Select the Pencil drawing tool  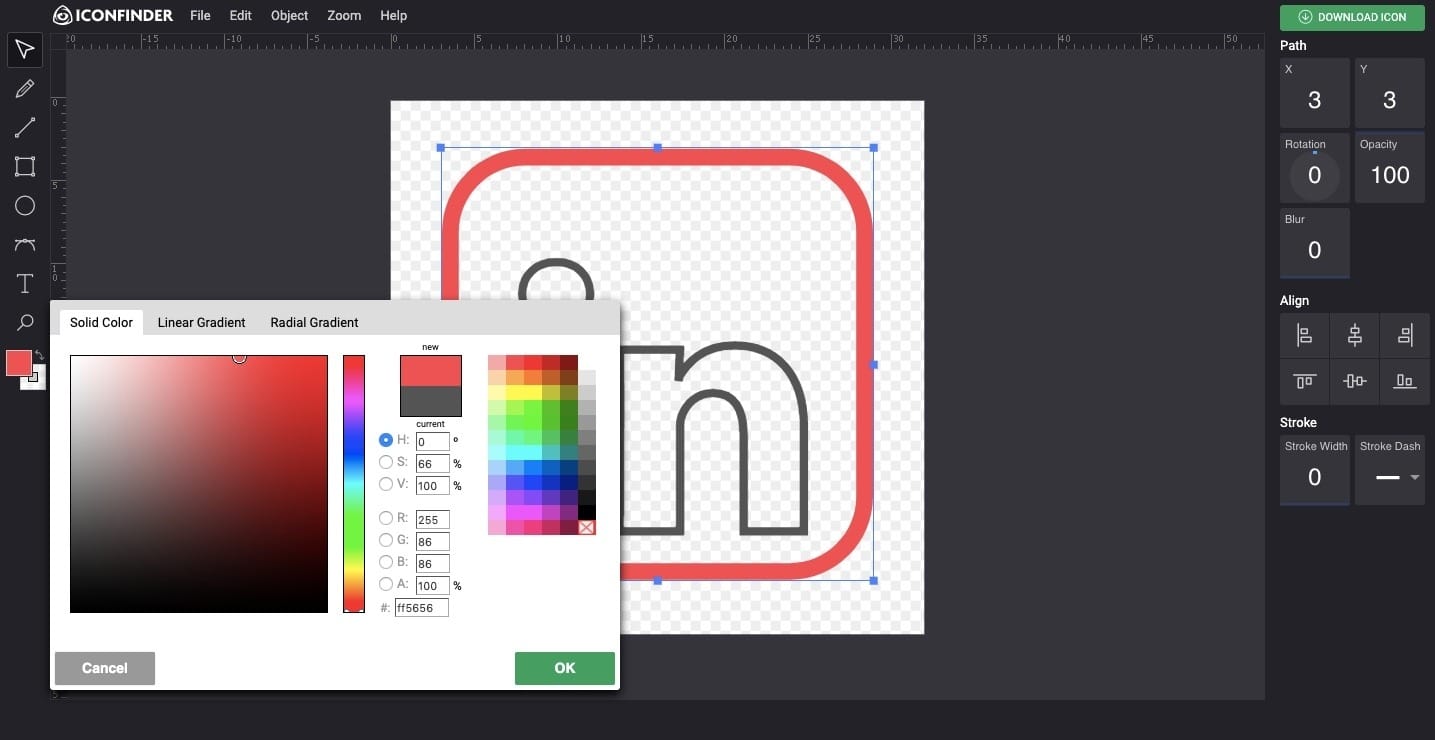(x=25, y=89)
